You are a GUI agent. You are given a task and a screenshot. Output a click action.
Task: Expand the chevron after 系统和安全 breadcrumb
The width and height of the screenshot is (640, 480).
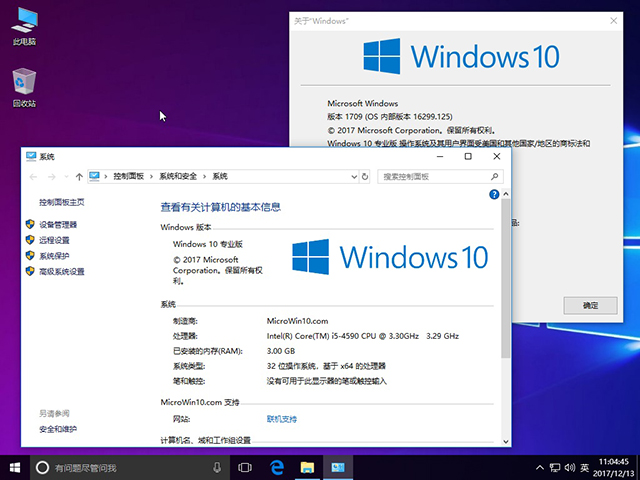tap(204, 177)
